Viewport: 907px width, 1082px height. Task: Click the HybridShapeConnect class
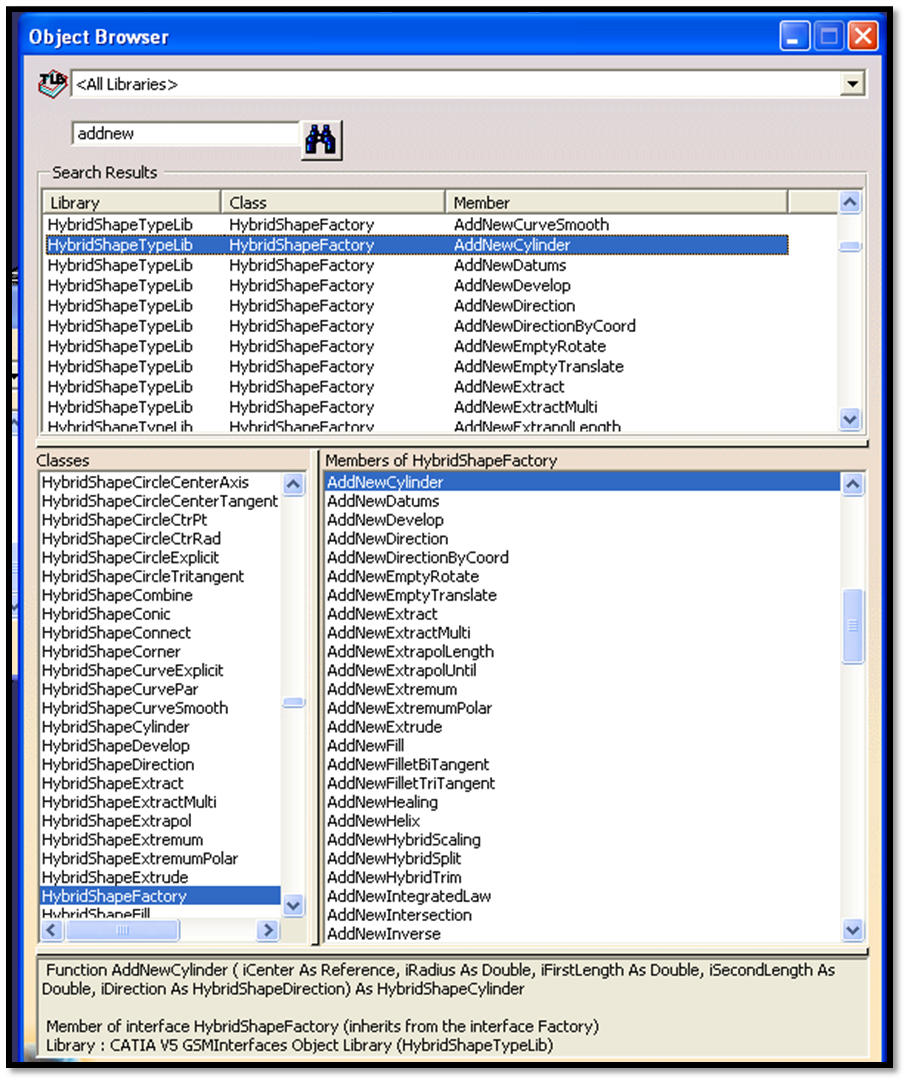click(x=160, y=633)
